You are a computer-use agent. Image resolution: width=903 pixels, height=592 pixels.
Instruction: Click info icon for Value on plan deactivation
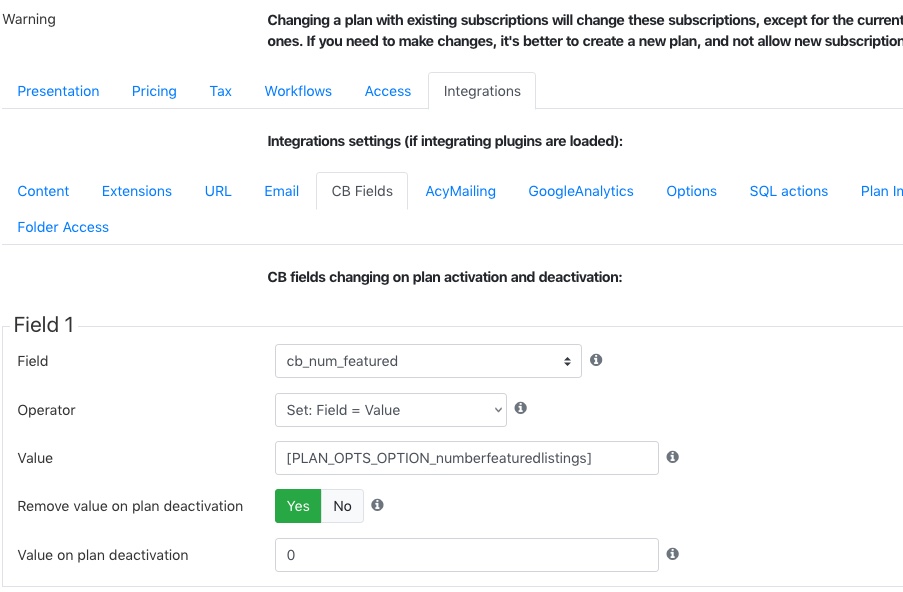click(672, 553)
